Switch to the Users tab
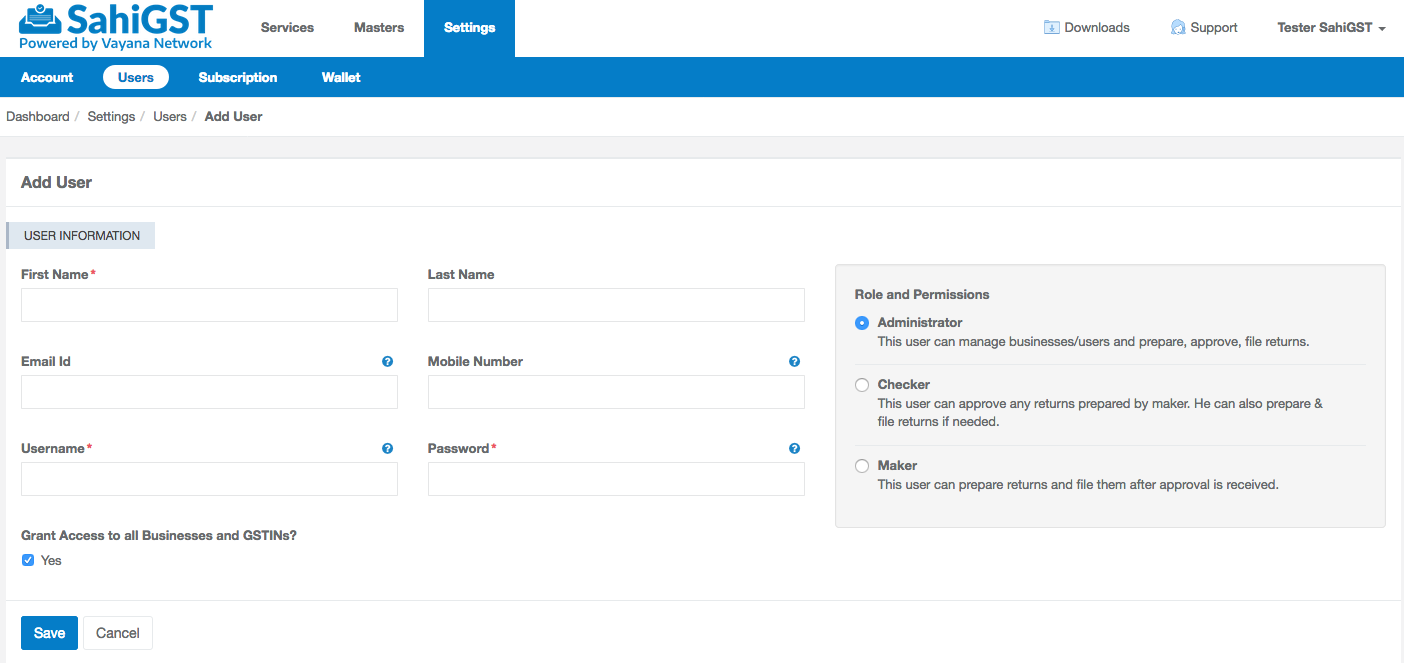 click(136, 77)
